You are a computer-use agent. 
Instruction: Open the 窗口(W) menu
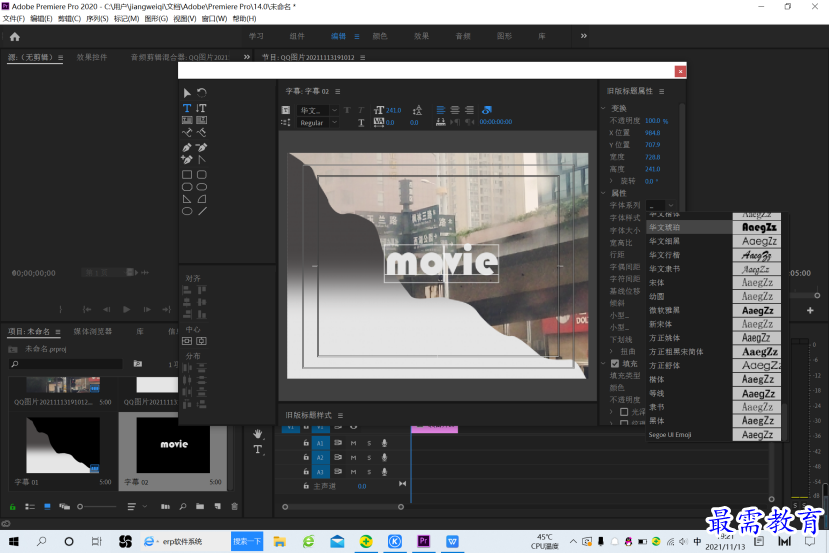pyautogui.click(x=214, y=19)
